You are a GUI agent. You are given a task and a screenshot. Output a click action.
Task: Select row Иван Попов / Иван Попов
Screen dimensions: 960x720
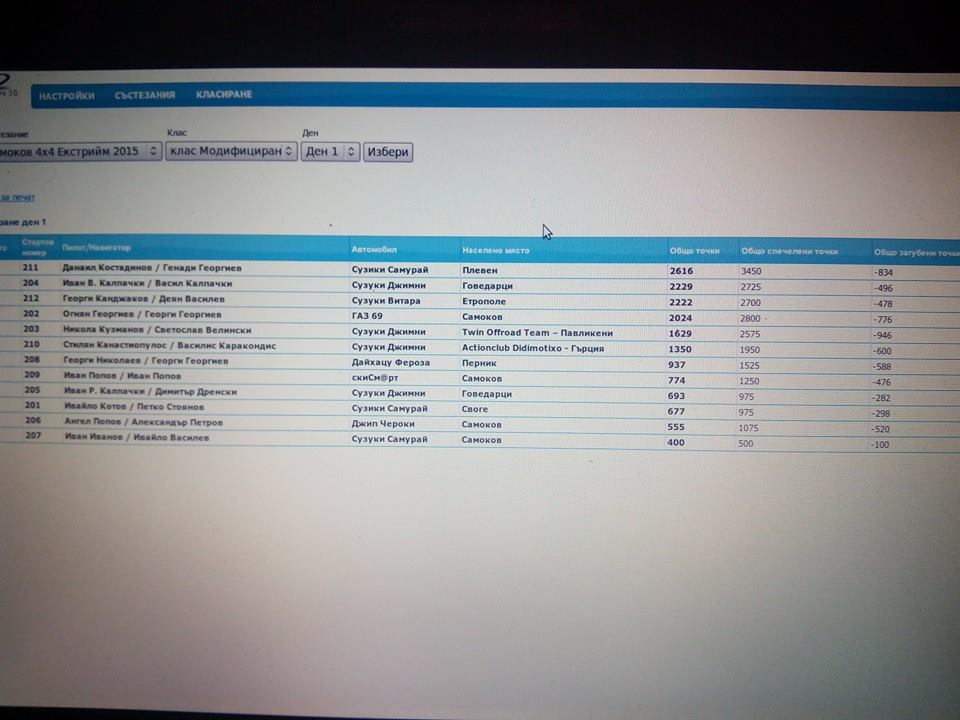click(480, 378)
